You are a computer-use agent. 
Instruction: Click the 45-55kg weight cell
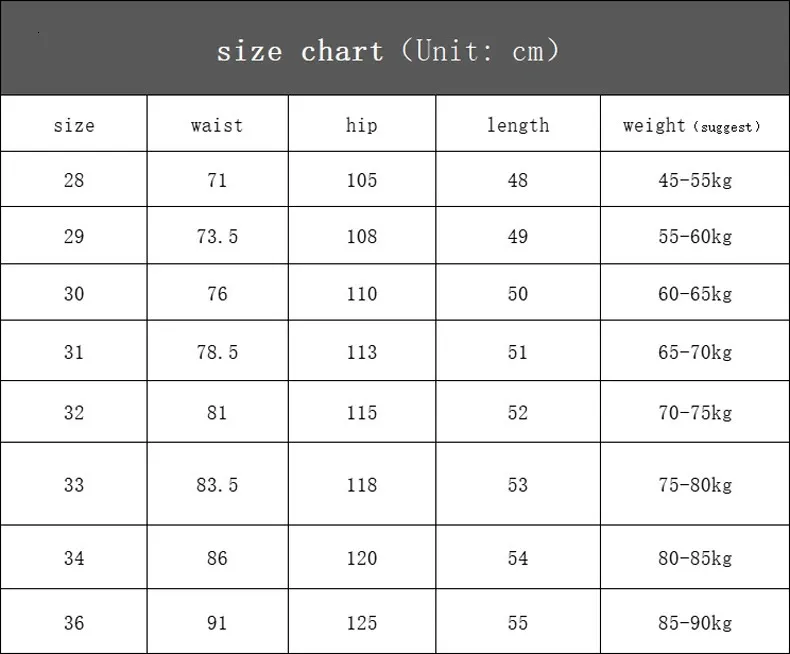tap(695, 181)
